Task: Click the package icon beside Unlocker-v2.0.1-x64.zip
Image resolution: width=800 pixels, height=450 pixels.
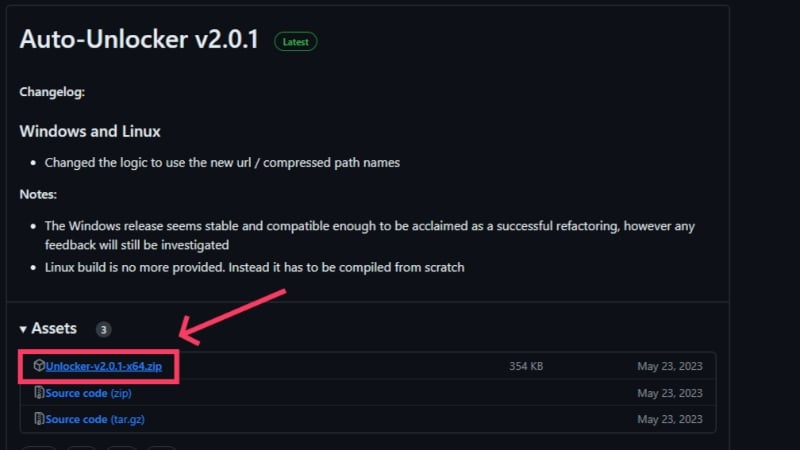Action: point(39,365)
